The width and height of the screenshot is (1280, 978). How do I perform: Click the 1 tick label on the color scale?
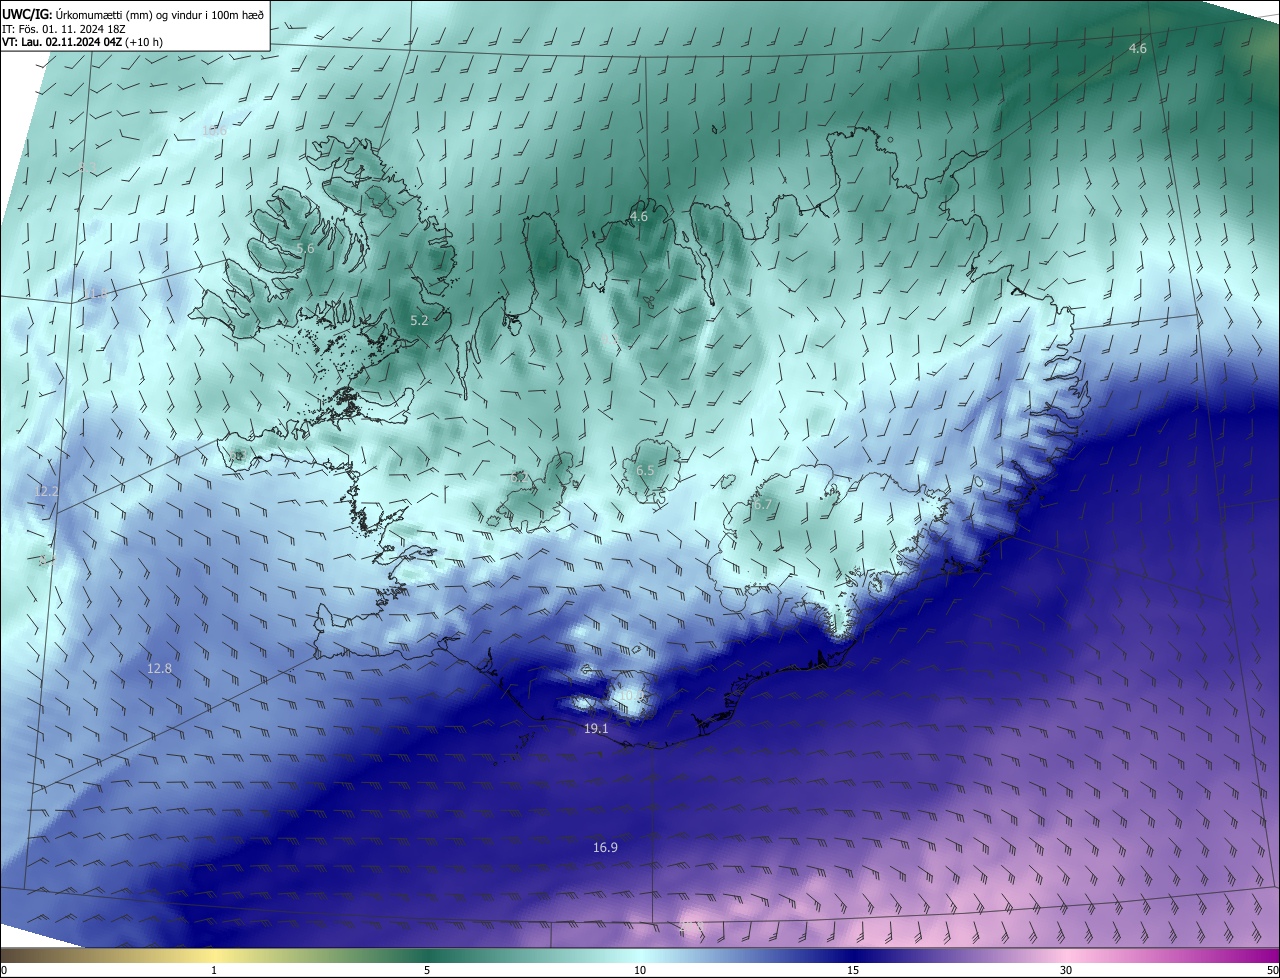pos(214,970)
